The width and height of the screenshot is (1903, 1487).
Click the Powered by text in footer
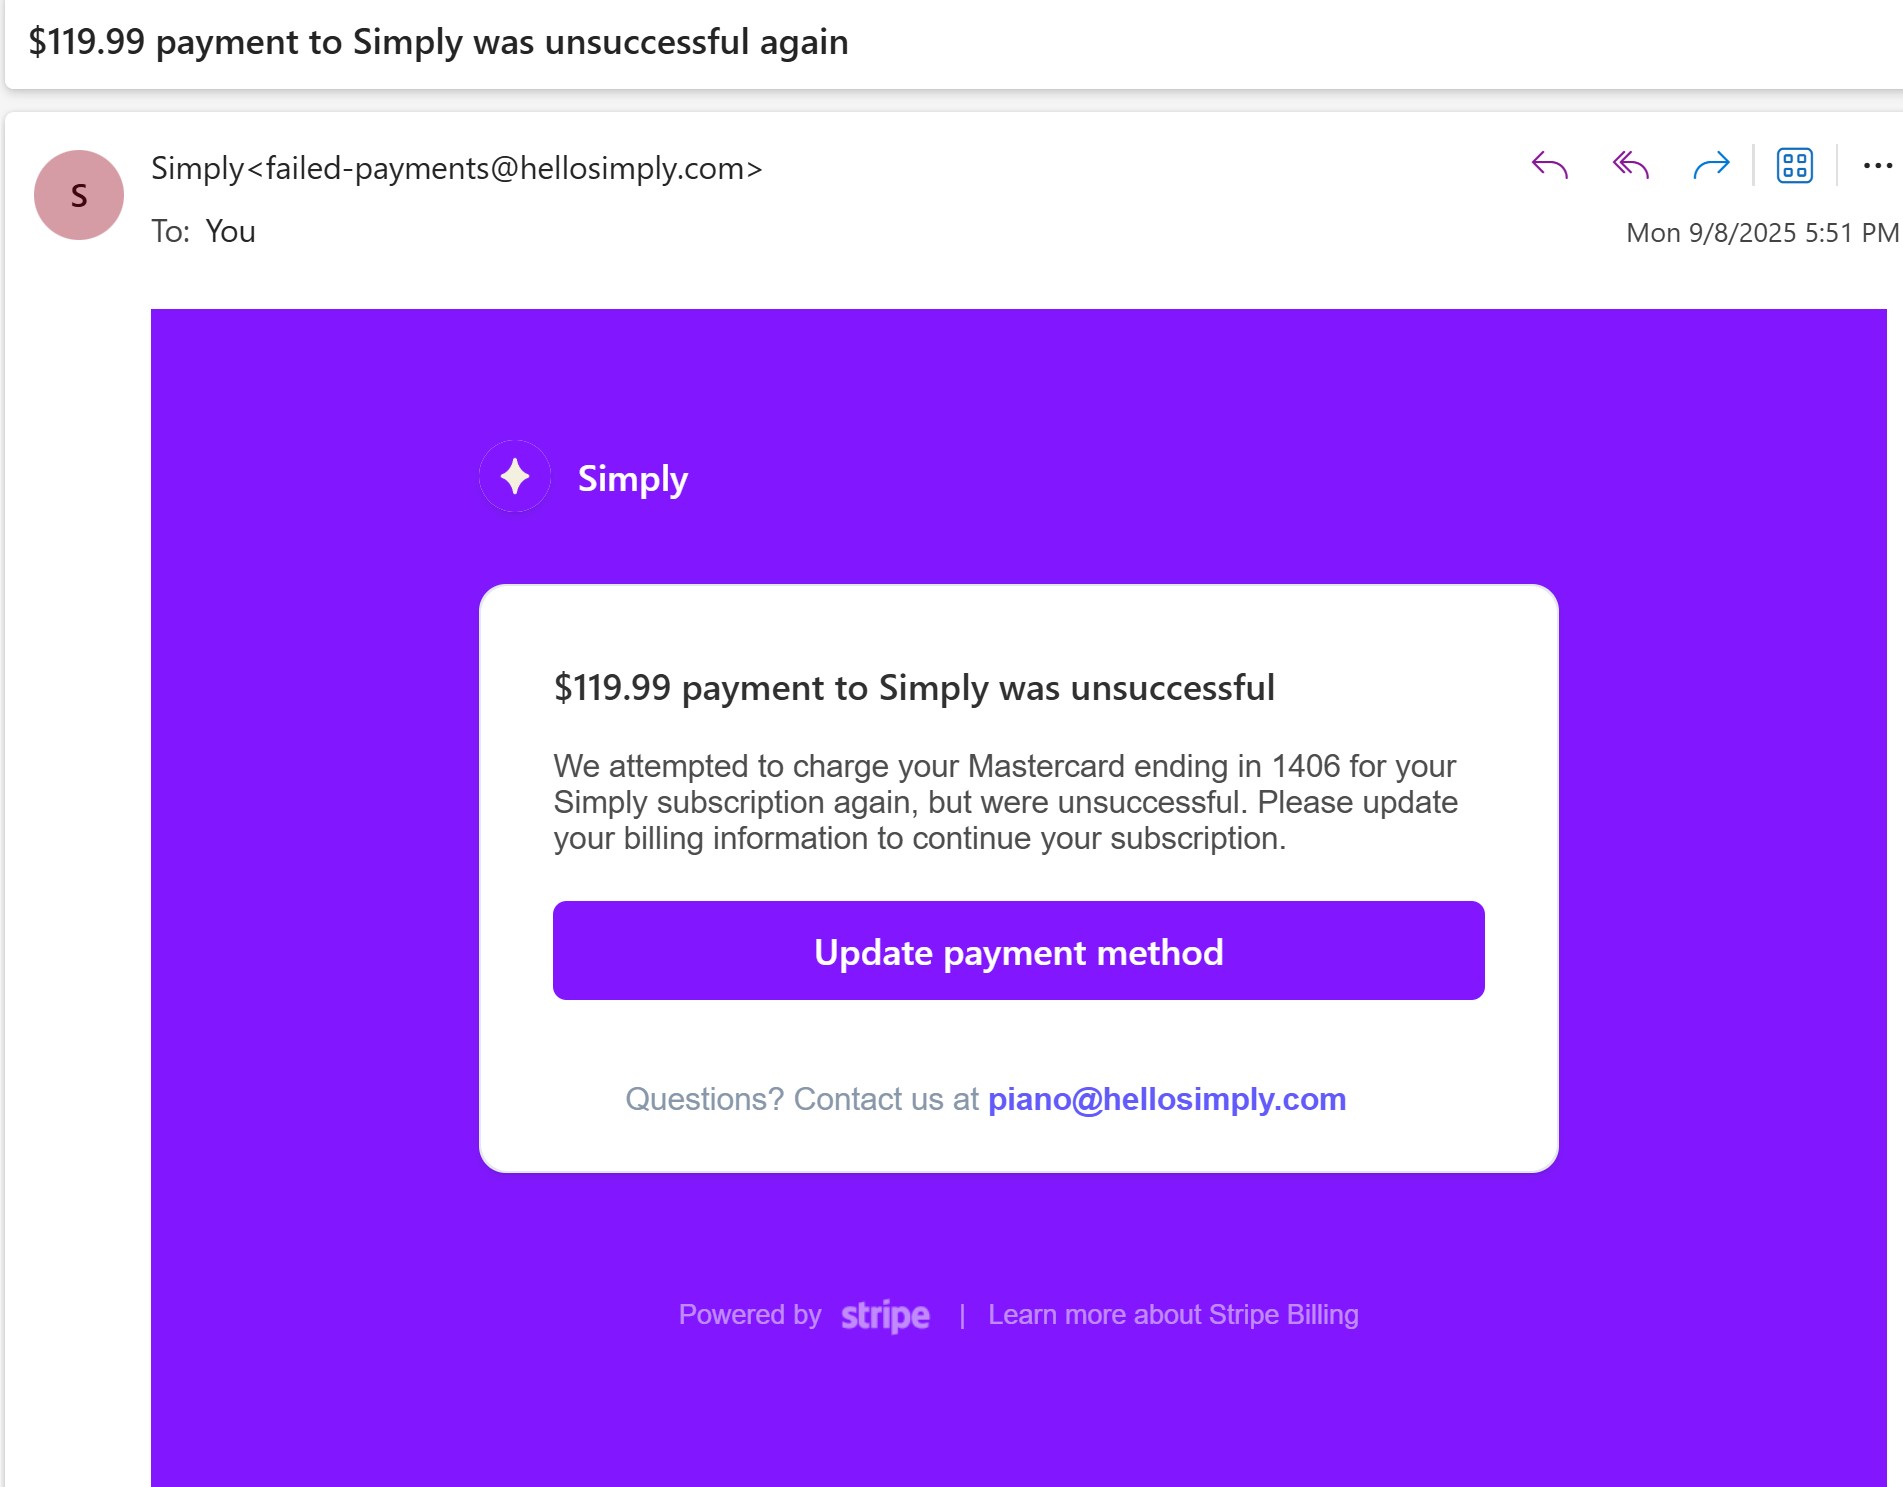(750, 1314)
